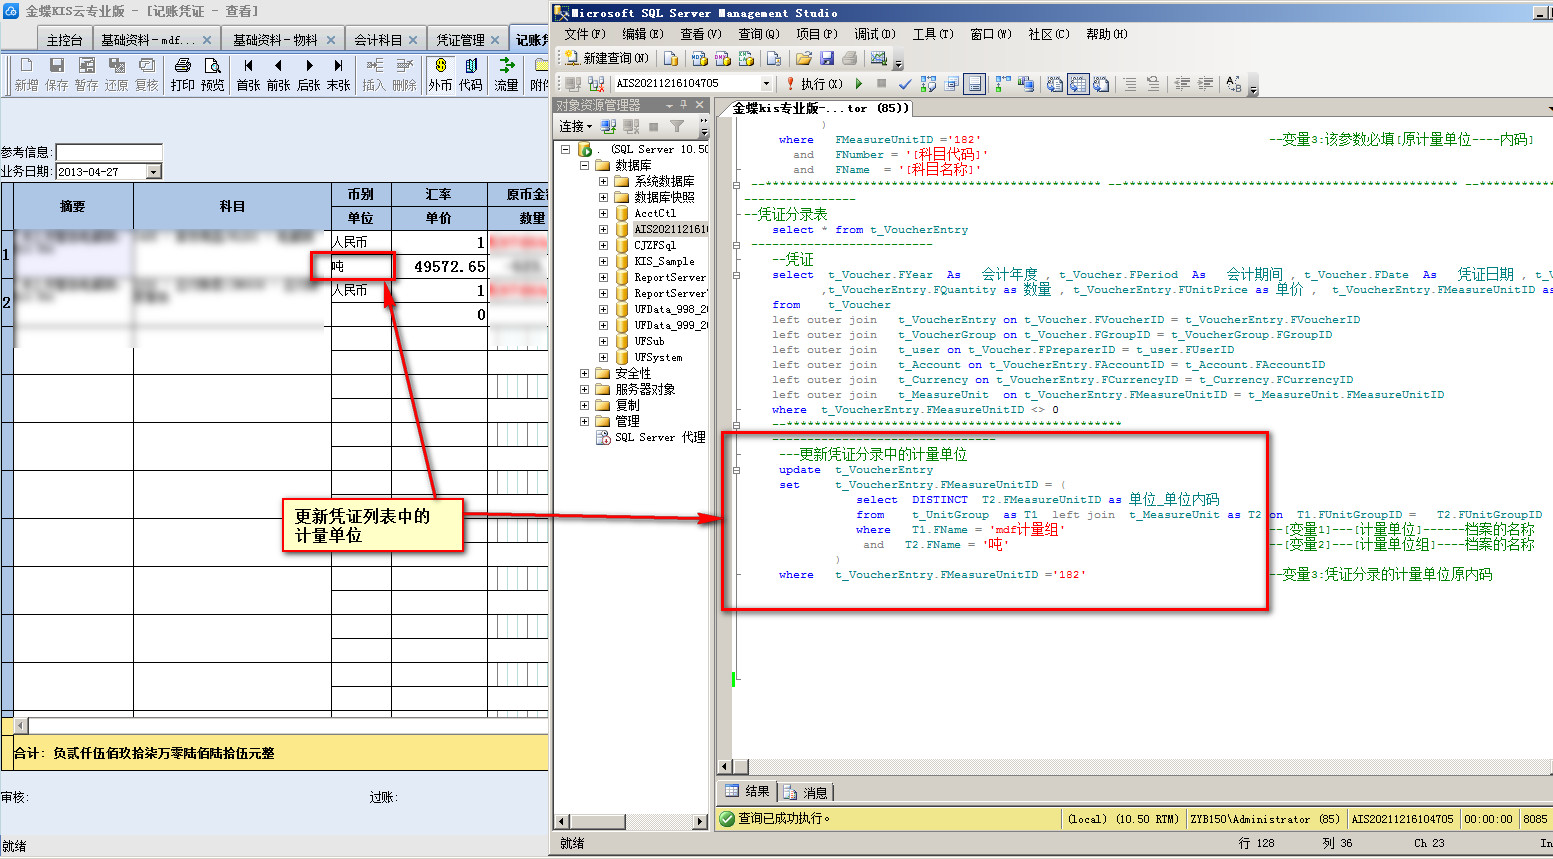Click the blue checkmark parse query icon
This screenshot has width=1553, height=859.
pyautogui.click(x=905, y=84)
